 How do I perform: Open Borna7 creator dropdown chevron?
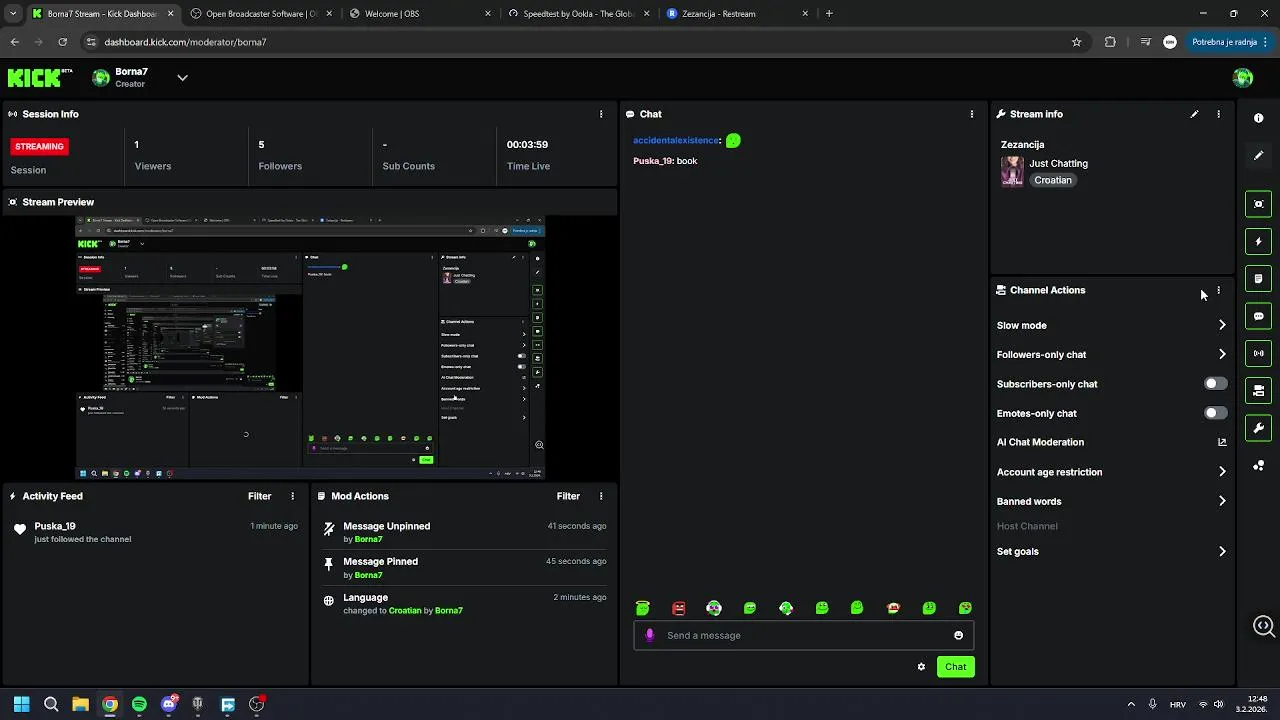[182, 78]
